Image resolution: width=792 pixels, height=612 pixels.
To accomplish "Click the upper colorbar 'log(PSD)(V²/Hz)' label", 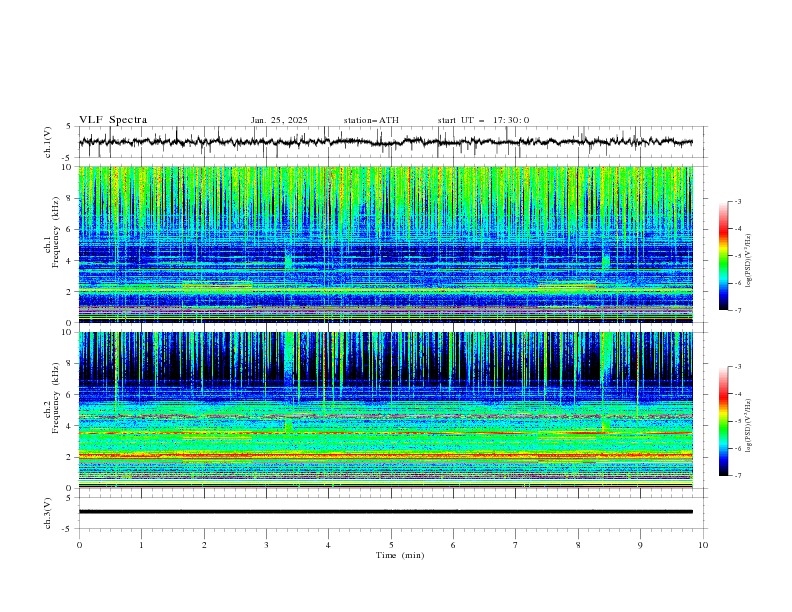I will [748, 261].
